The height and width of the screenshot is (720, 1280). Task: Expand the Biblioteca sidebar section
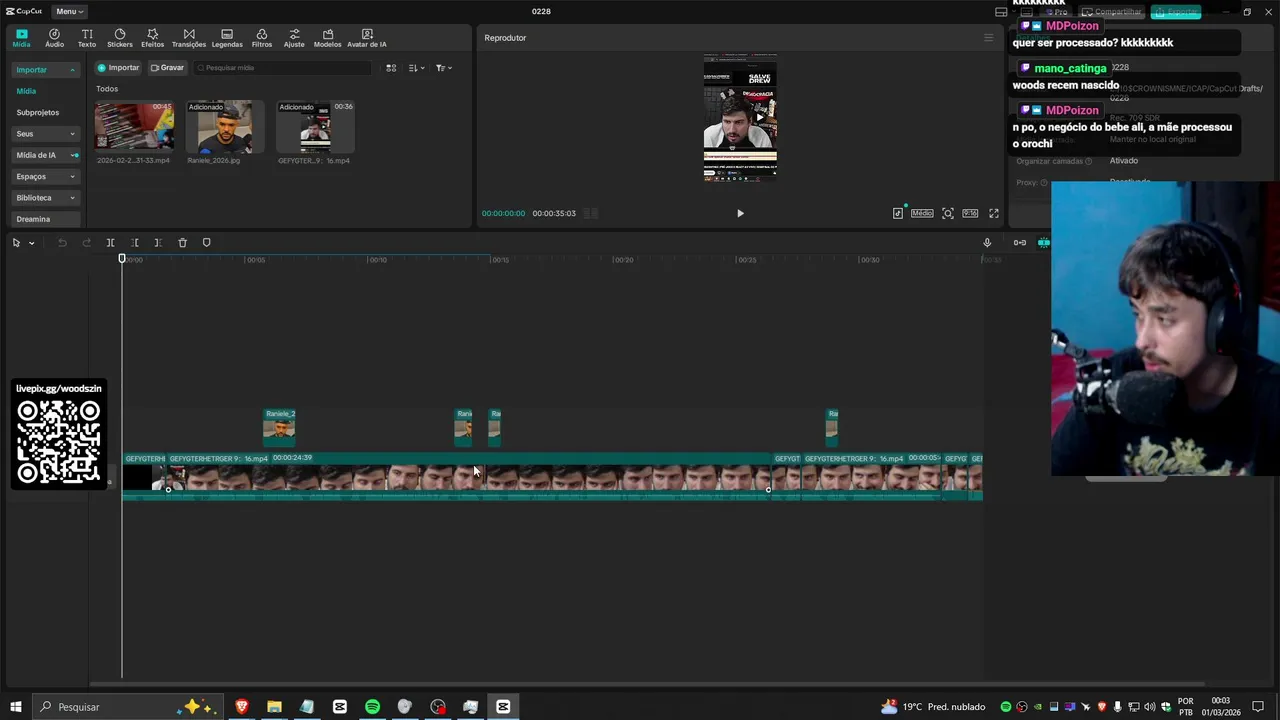[45, 198]
